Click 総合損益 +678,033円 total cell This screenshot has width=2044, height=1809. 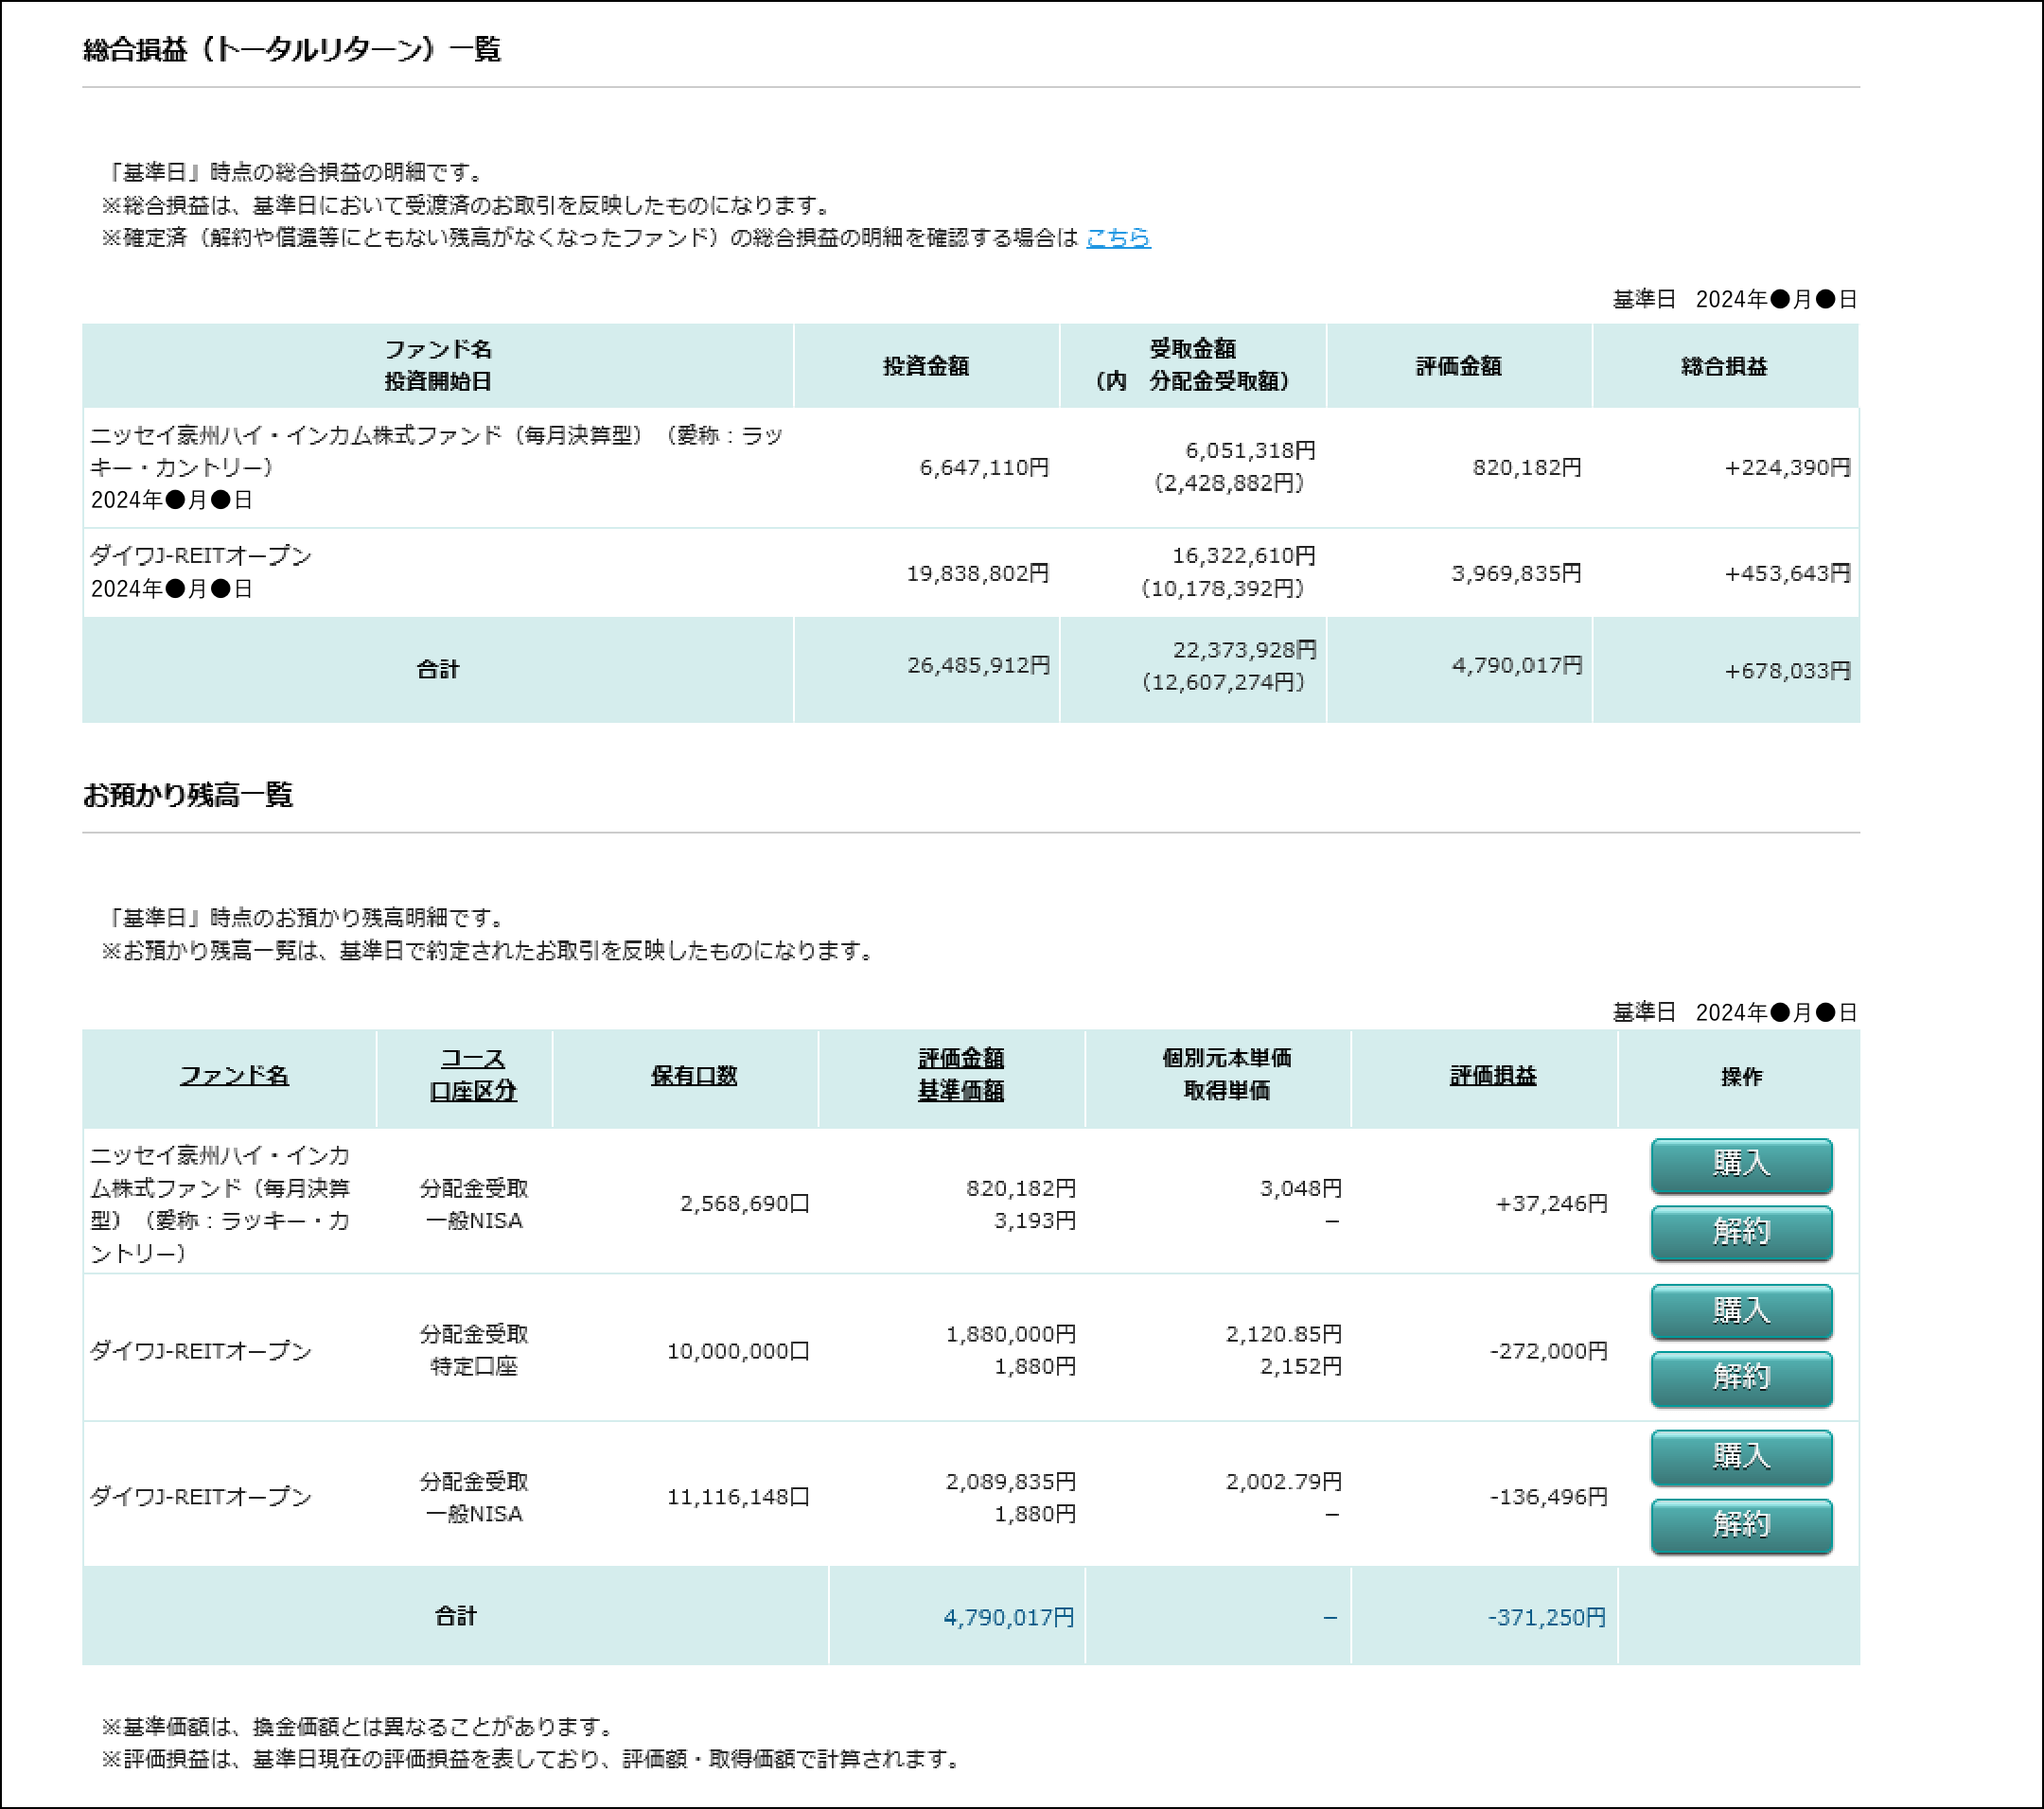1786,671
